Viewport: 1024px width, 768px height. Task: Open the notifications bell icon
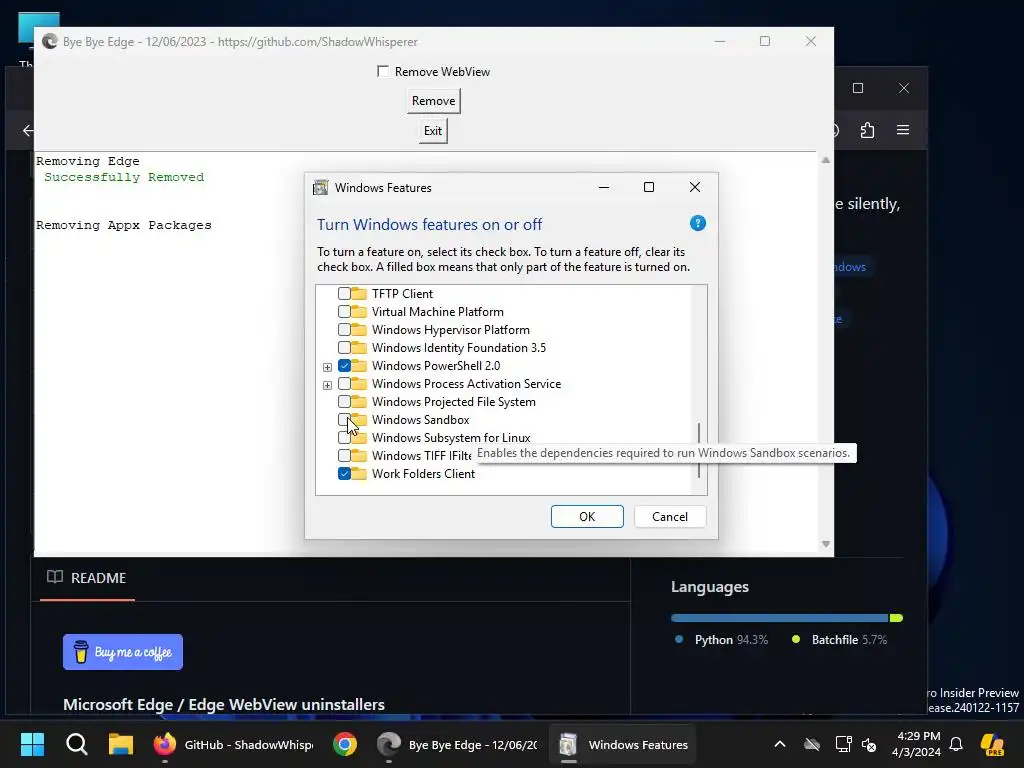(956, 744)
